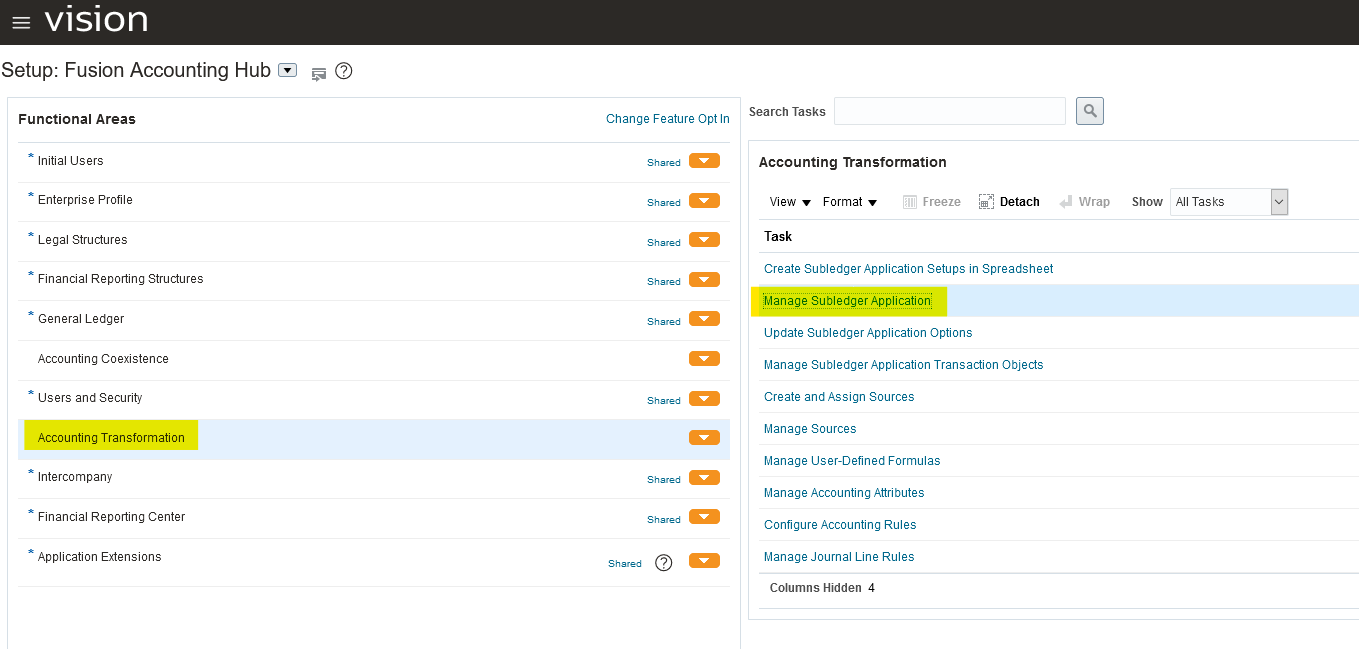Open the setup offering dropdown arrow
1359x649 pixels.
[x=288, y=70]
